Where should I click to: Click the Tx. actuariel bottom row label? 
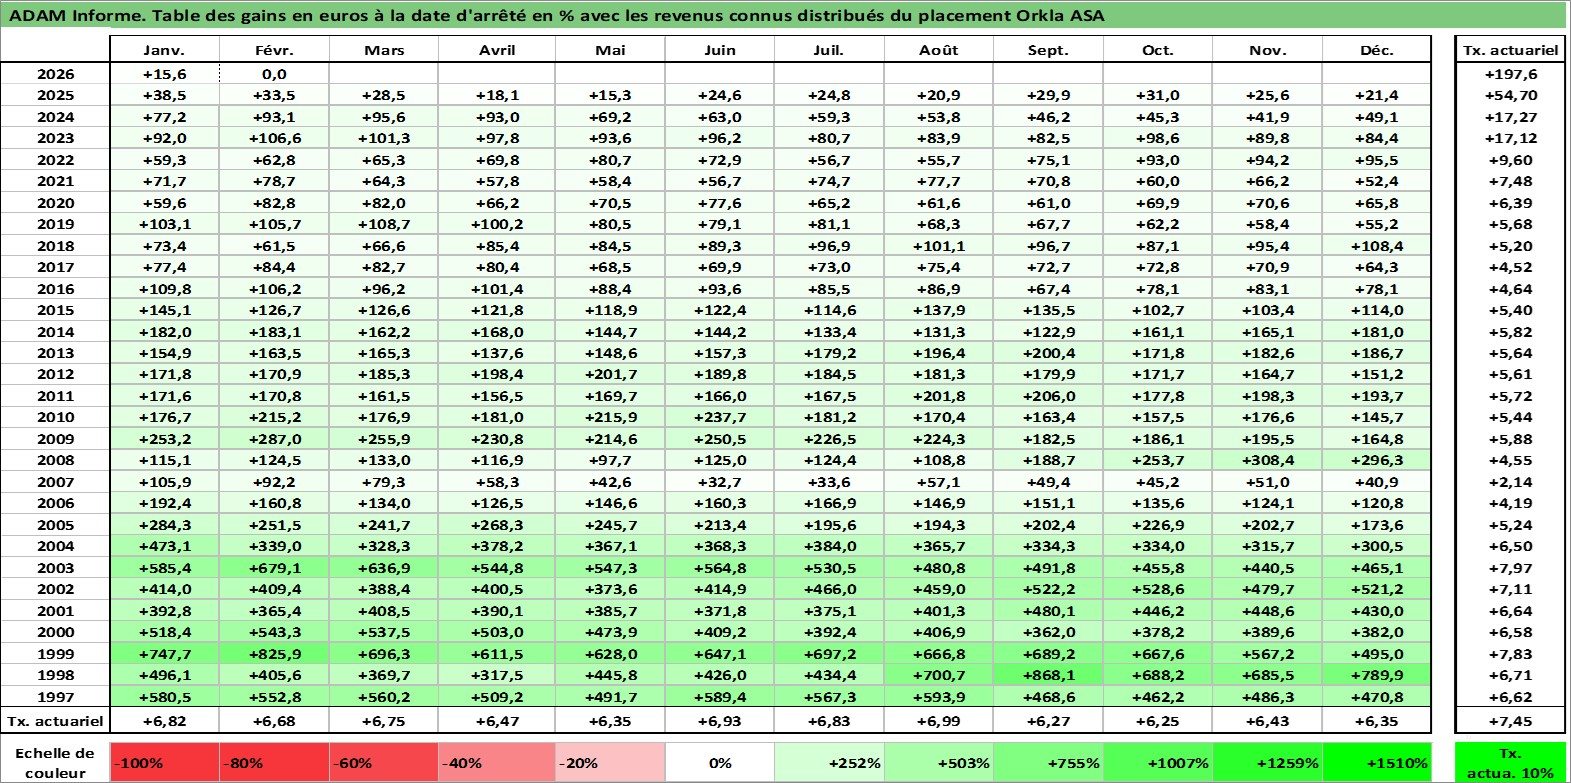55,720
